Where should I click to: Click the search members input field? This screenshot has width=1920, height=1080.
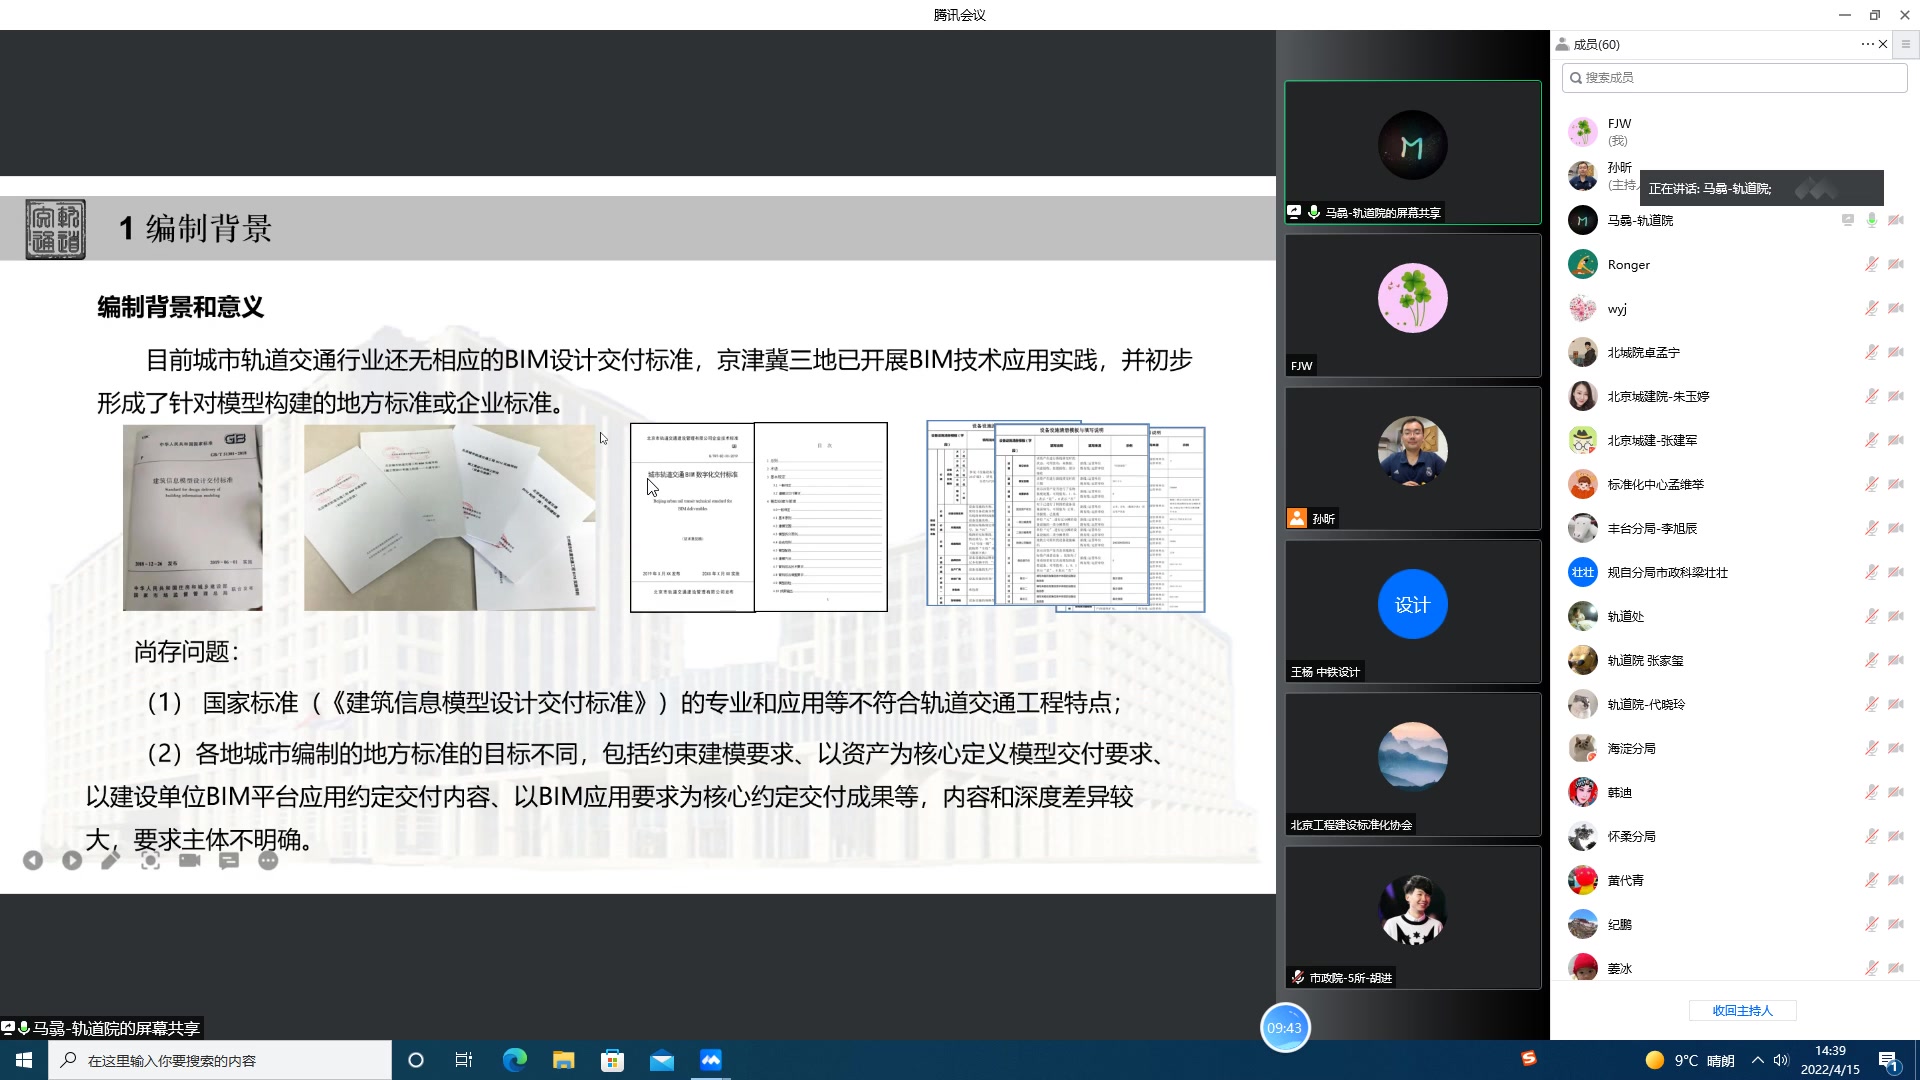coord(1735,77)
